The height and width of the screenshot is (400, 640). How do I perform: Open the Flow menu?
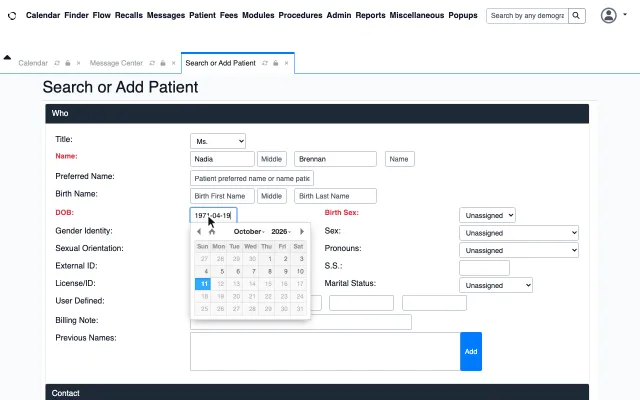pos(102,15)
